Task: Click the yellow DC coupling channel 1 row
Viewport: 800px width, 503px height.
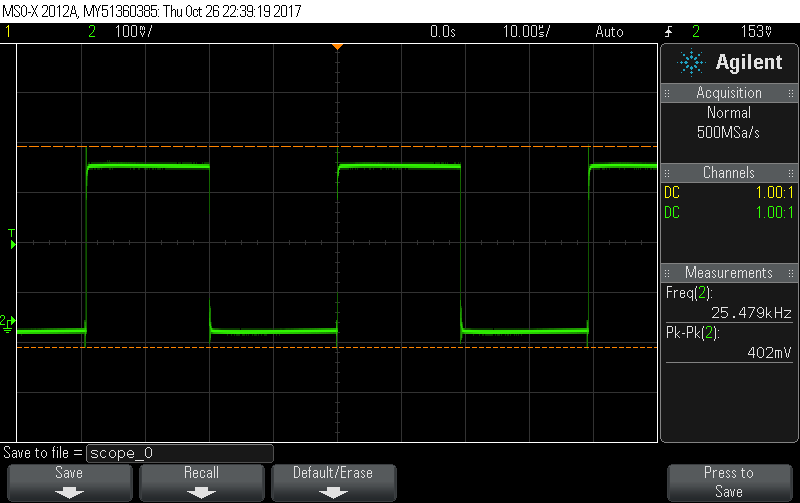Action: click(729, 193)
